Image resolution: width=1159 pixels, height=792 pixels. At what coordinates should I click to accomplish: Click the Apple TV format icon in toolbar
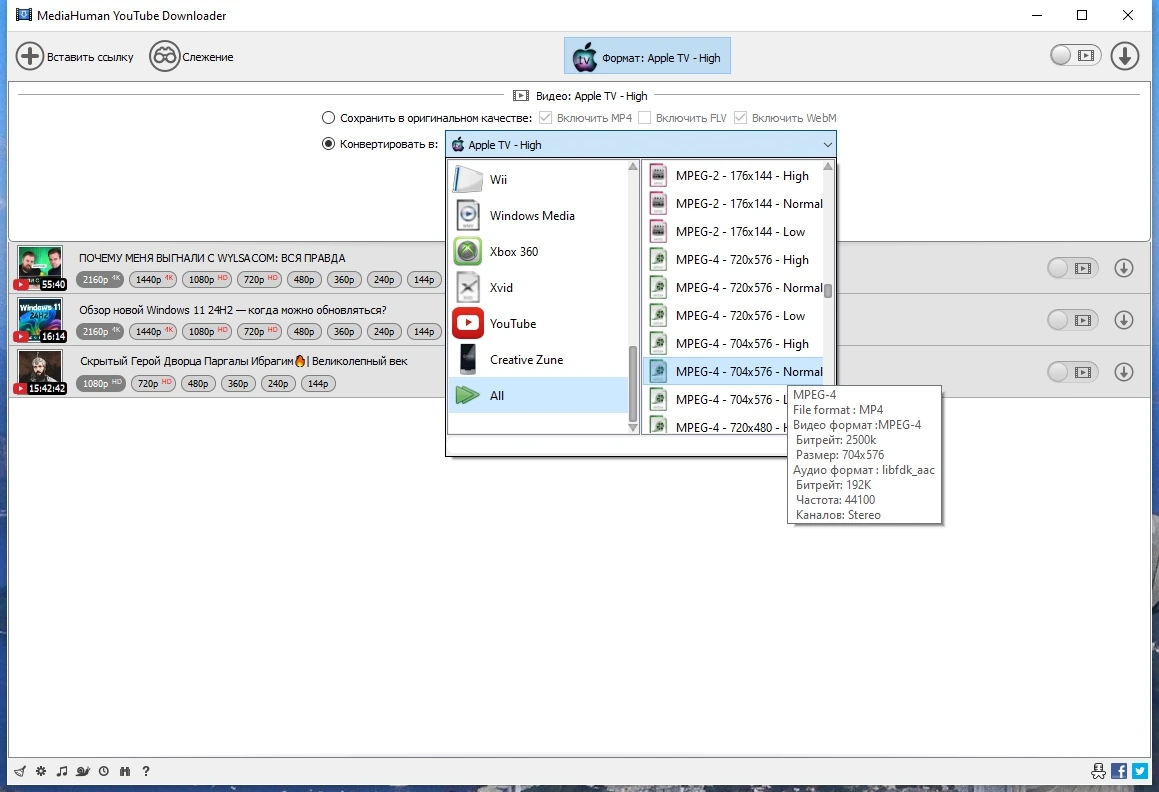pos(585,57)
